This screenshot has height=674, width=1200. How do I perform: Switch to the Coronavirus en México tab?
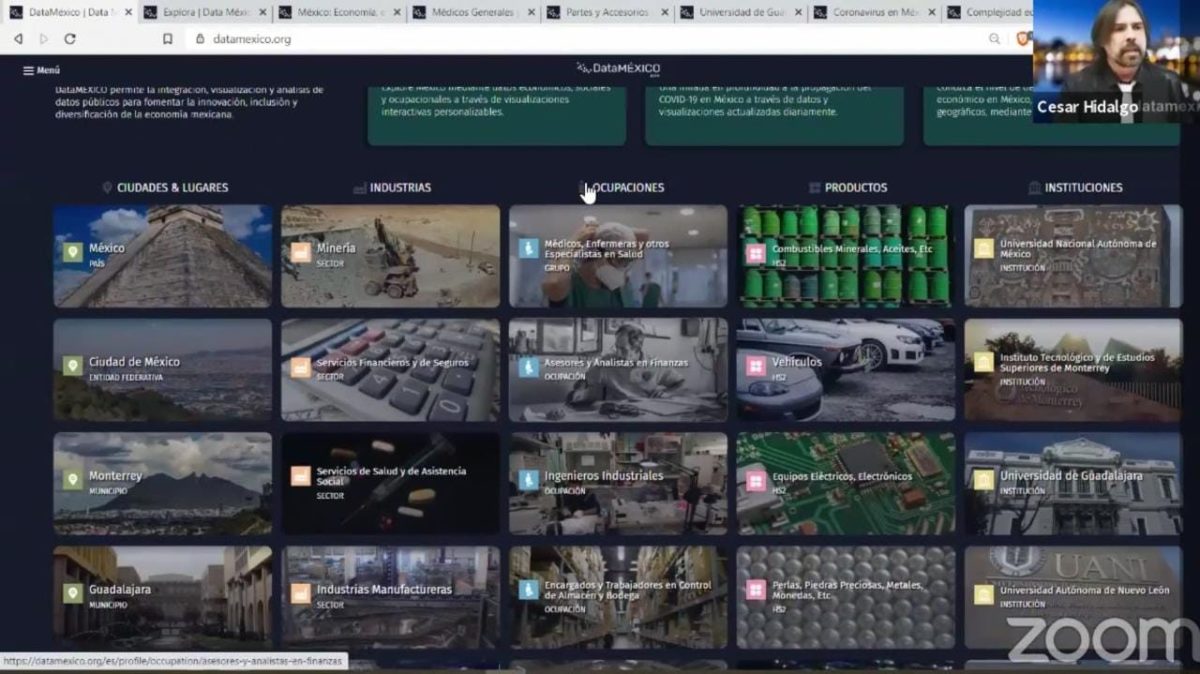pos(871,12)
